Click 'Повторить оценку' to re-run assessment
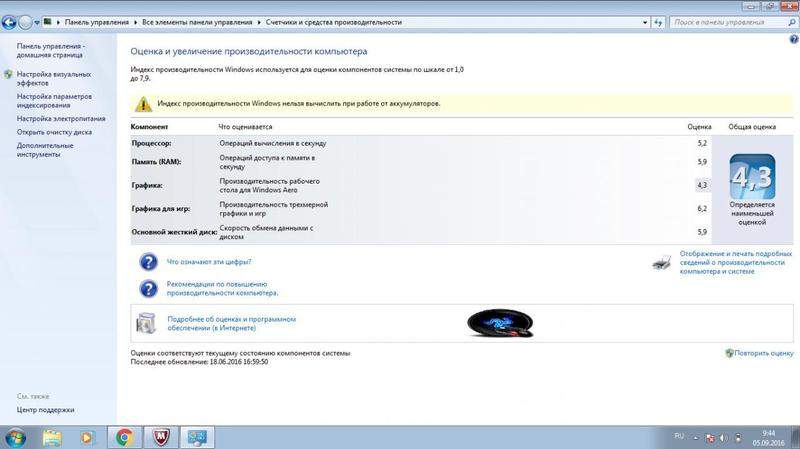 pos(764,353)
